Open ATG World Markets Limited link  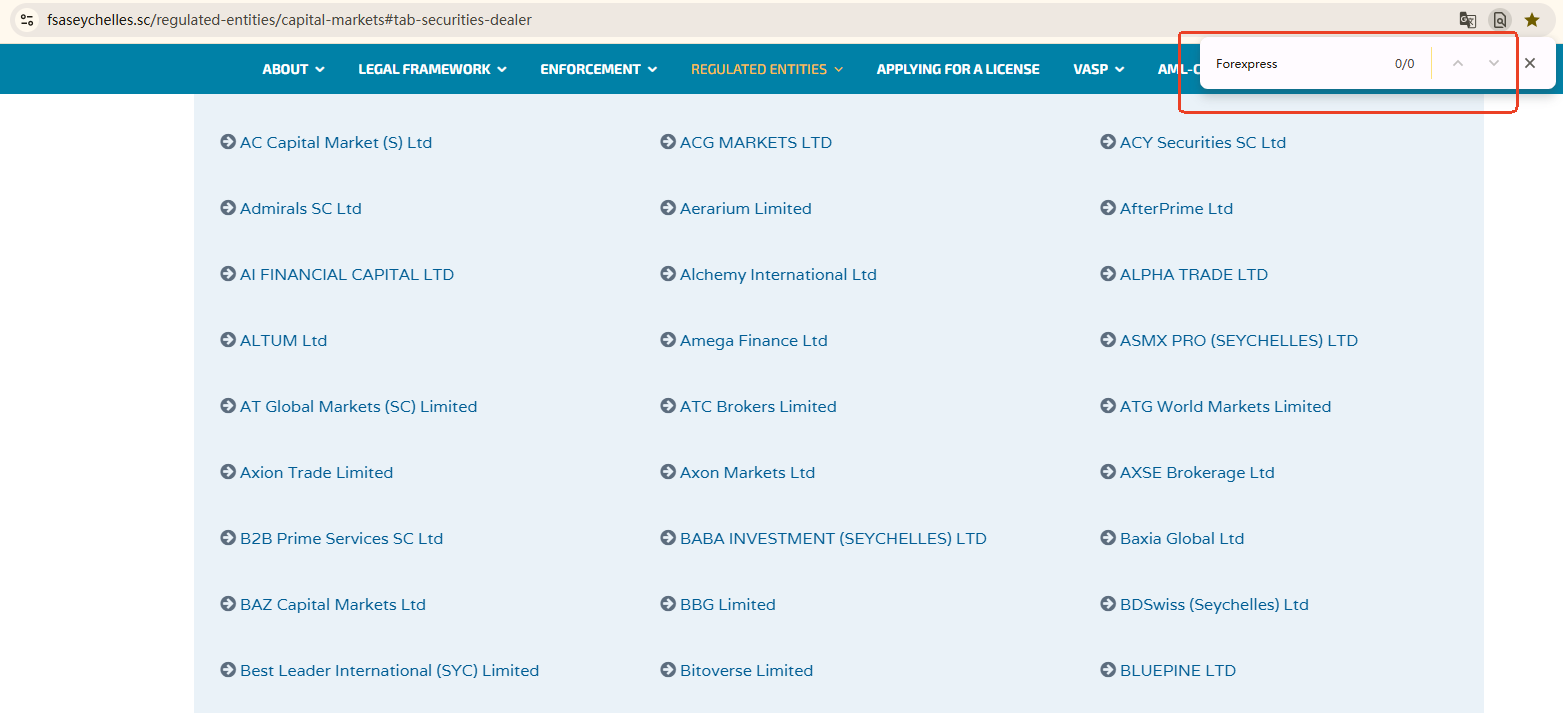coord(1225,406)
